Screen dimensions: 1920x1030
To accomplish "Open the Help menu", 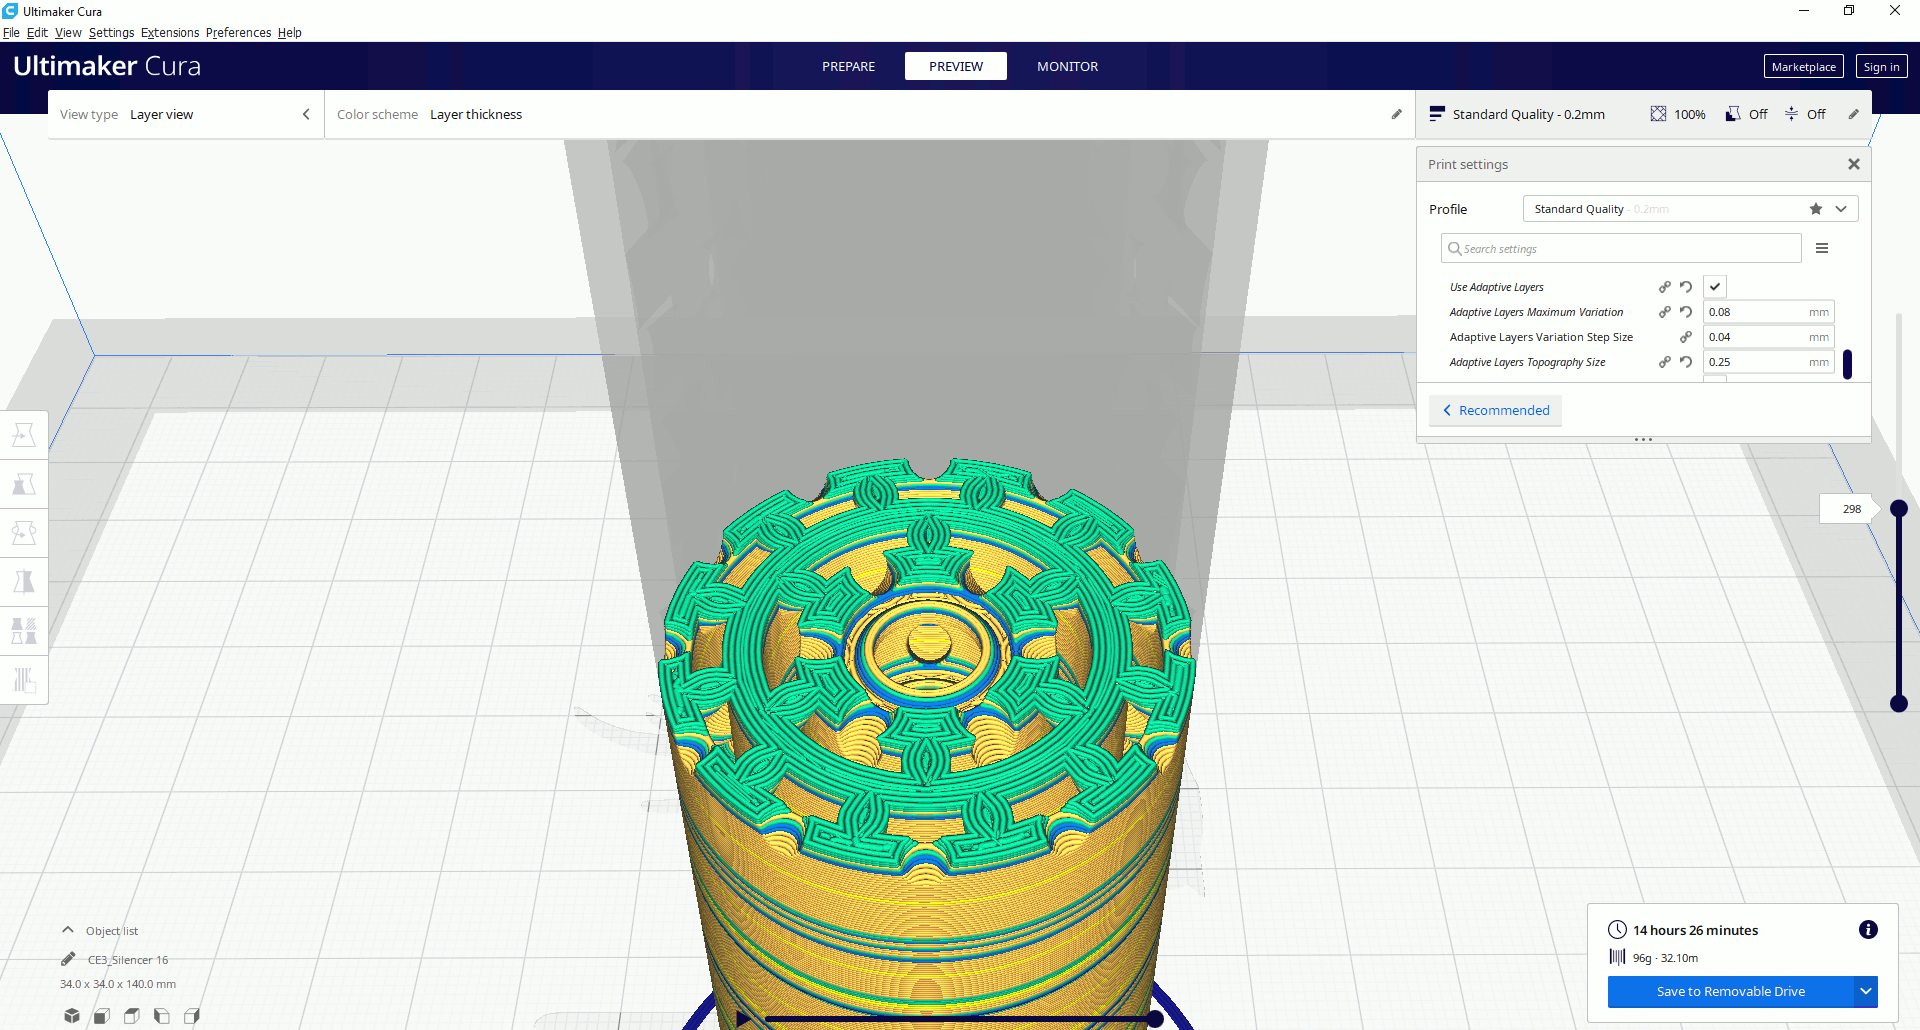I will 290,32.
